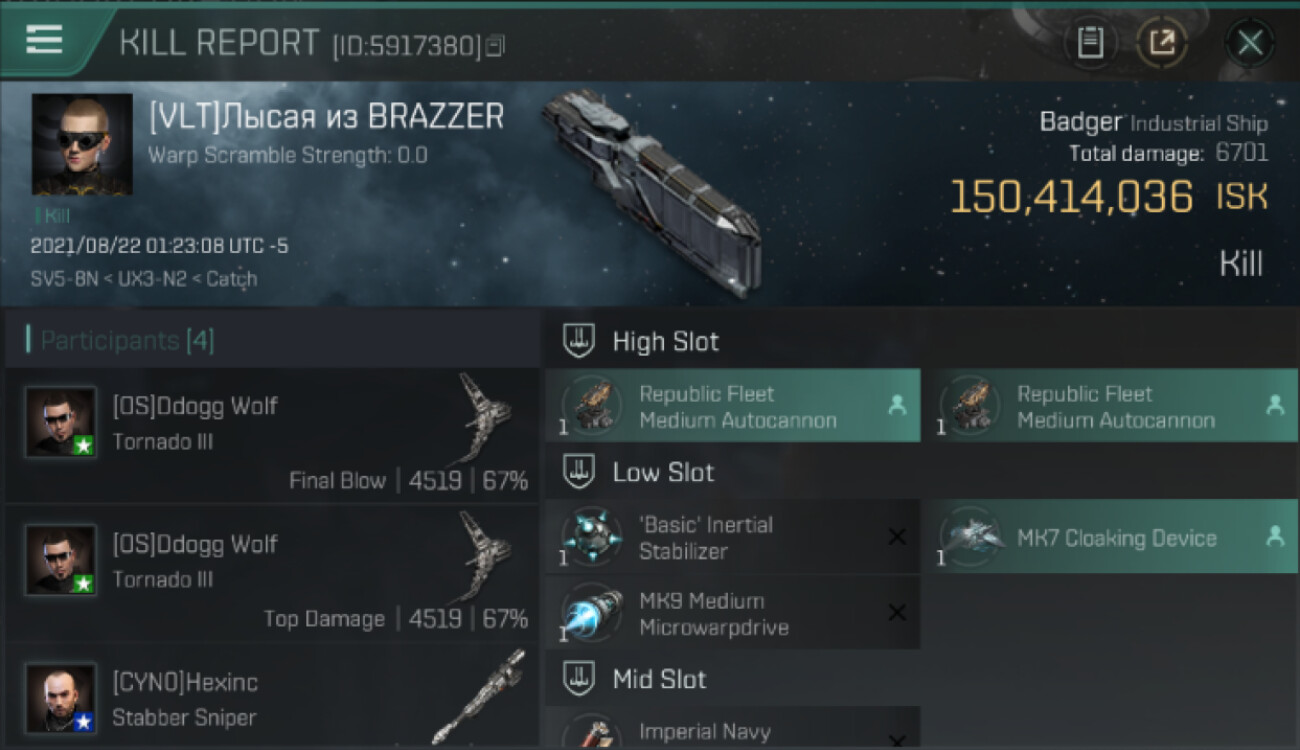The width and height of the screenshot is (1300, 750).
Task: Open Ddogg Wolf Top Damage portrait
Action: tap(61, 561)
